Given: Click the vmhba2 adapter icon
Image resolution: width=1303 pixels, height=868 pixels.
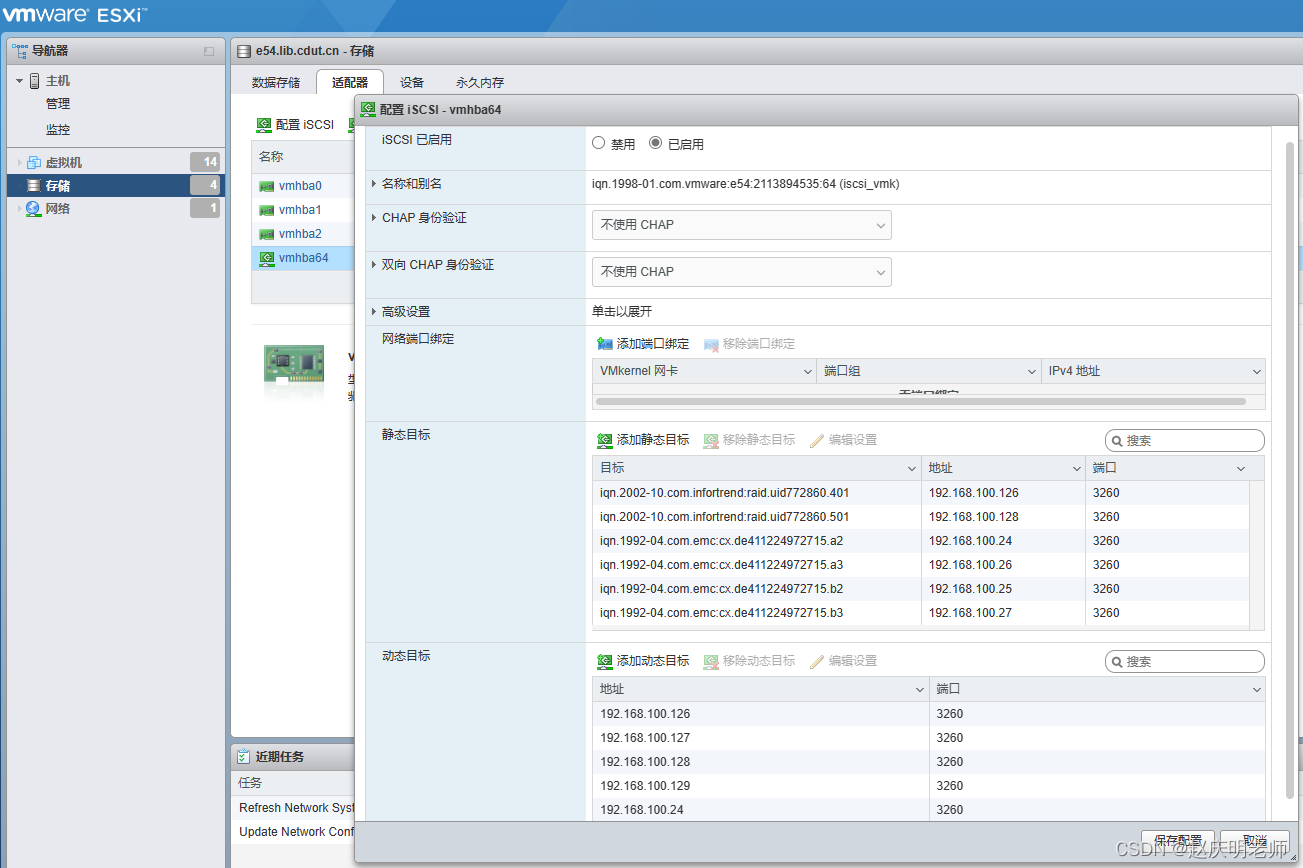Looking at the screenshot, I should (266, 234).
